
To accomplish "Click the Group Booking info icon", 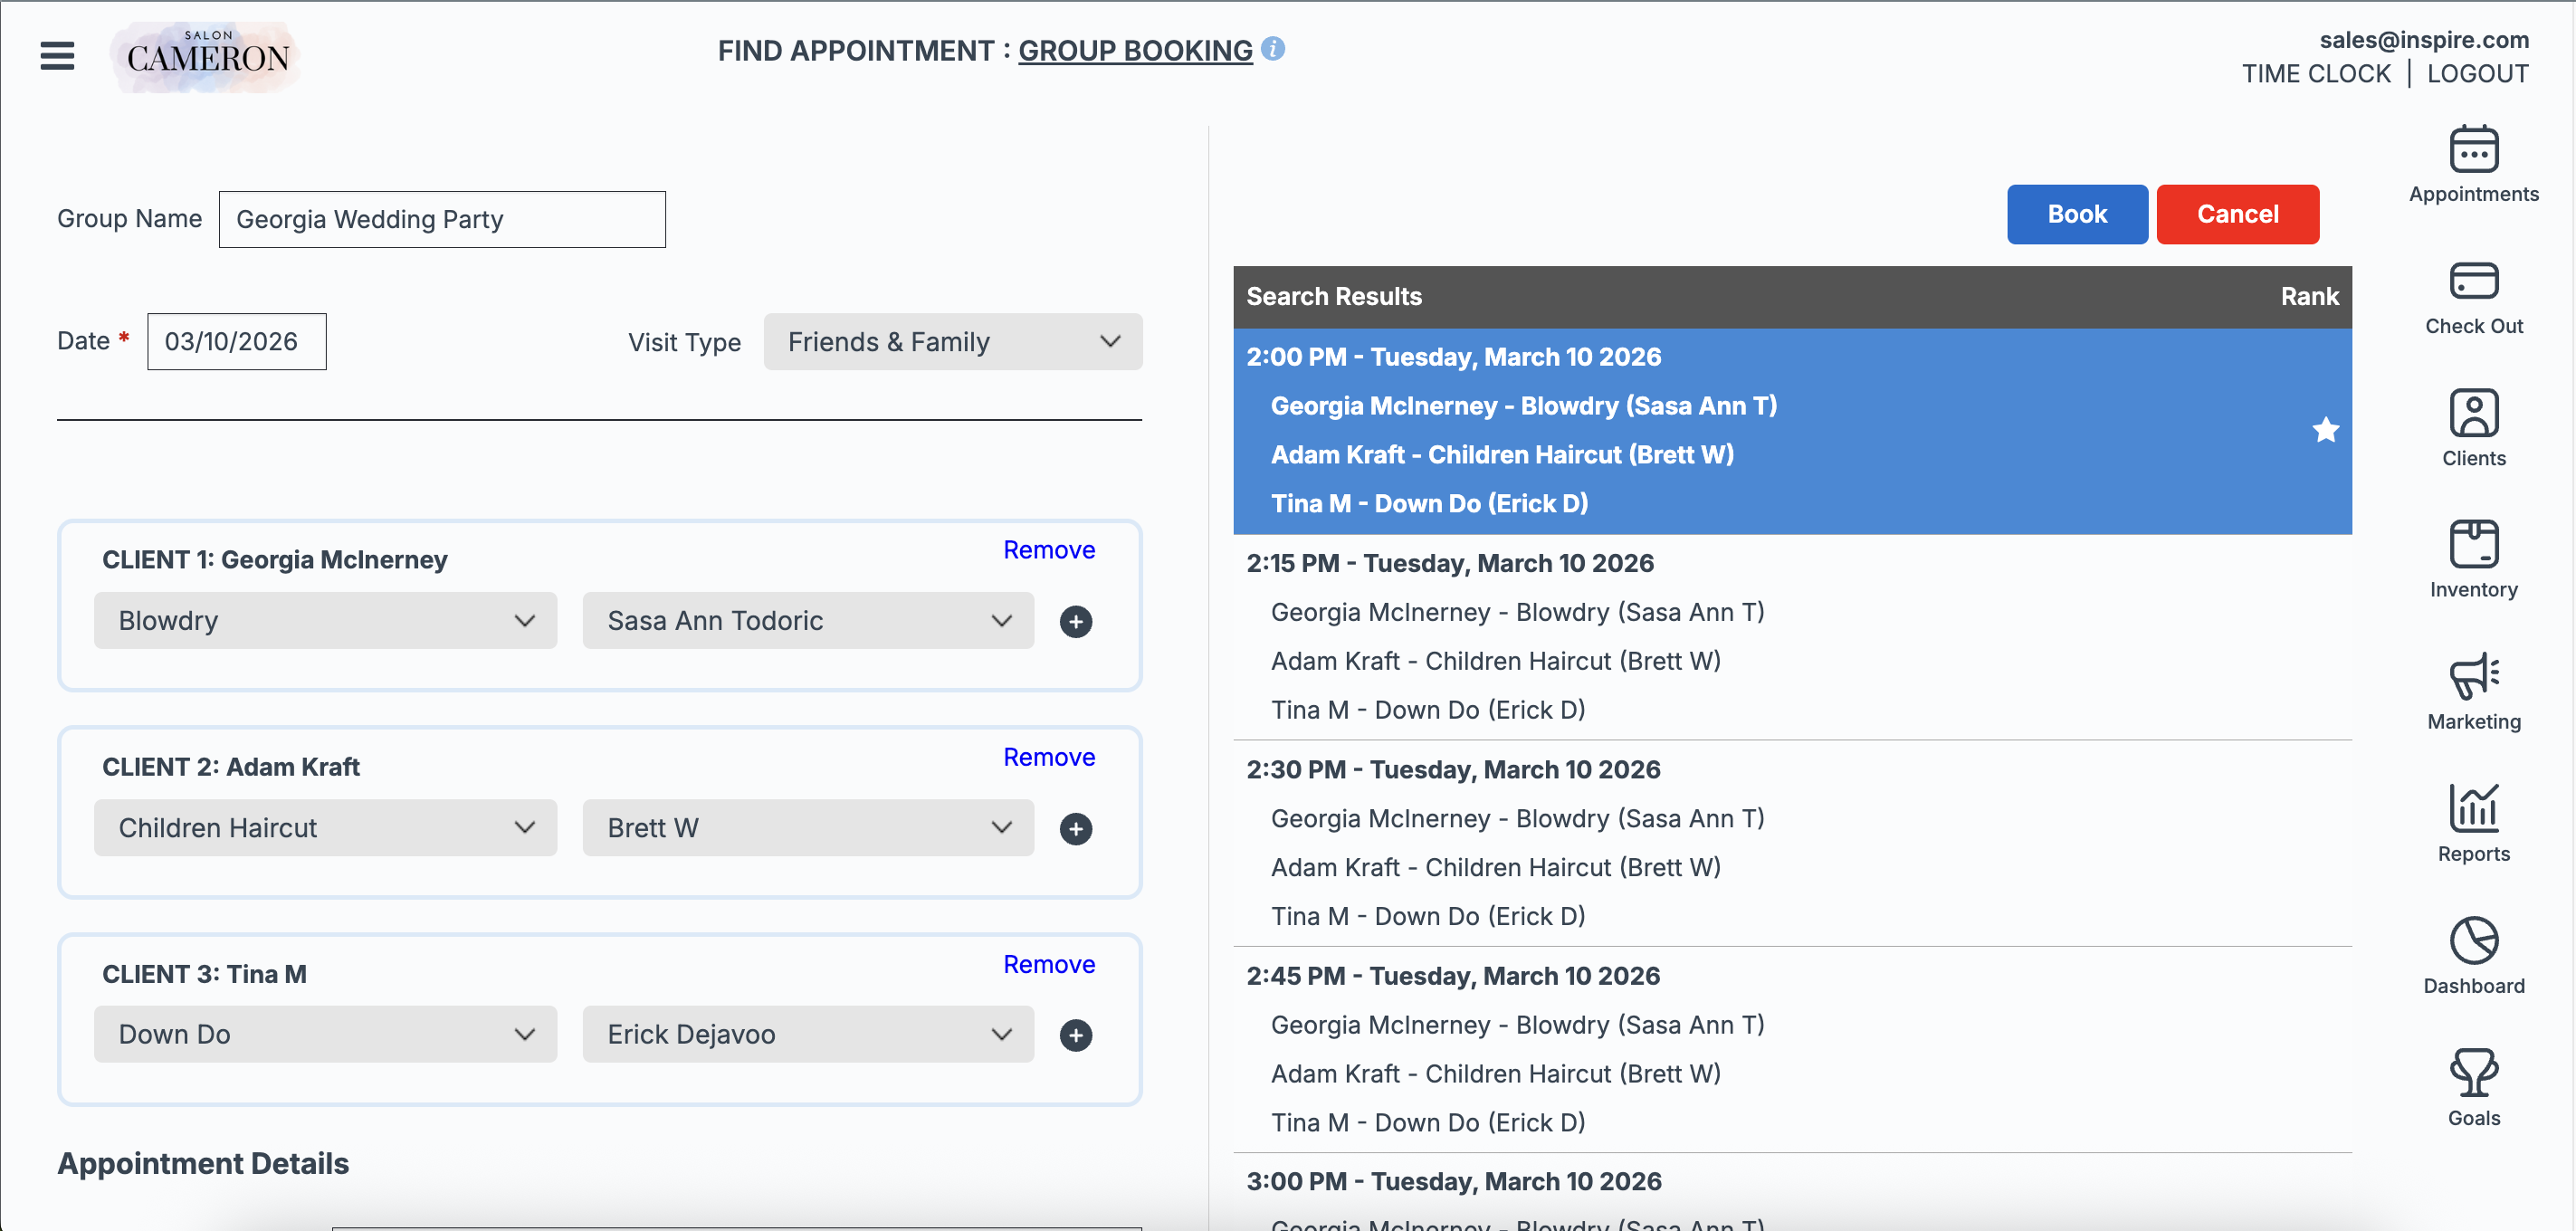I will coord(1273,48).
